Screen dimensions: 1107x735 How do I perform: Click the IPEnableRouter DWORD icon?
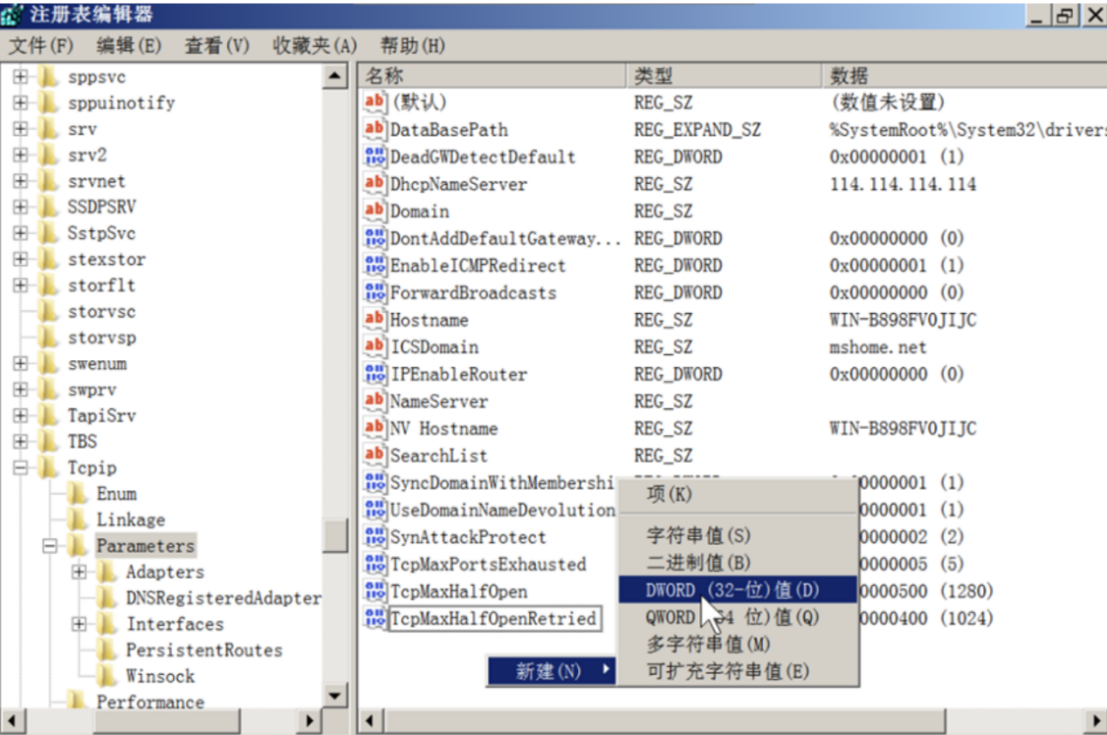374,374
